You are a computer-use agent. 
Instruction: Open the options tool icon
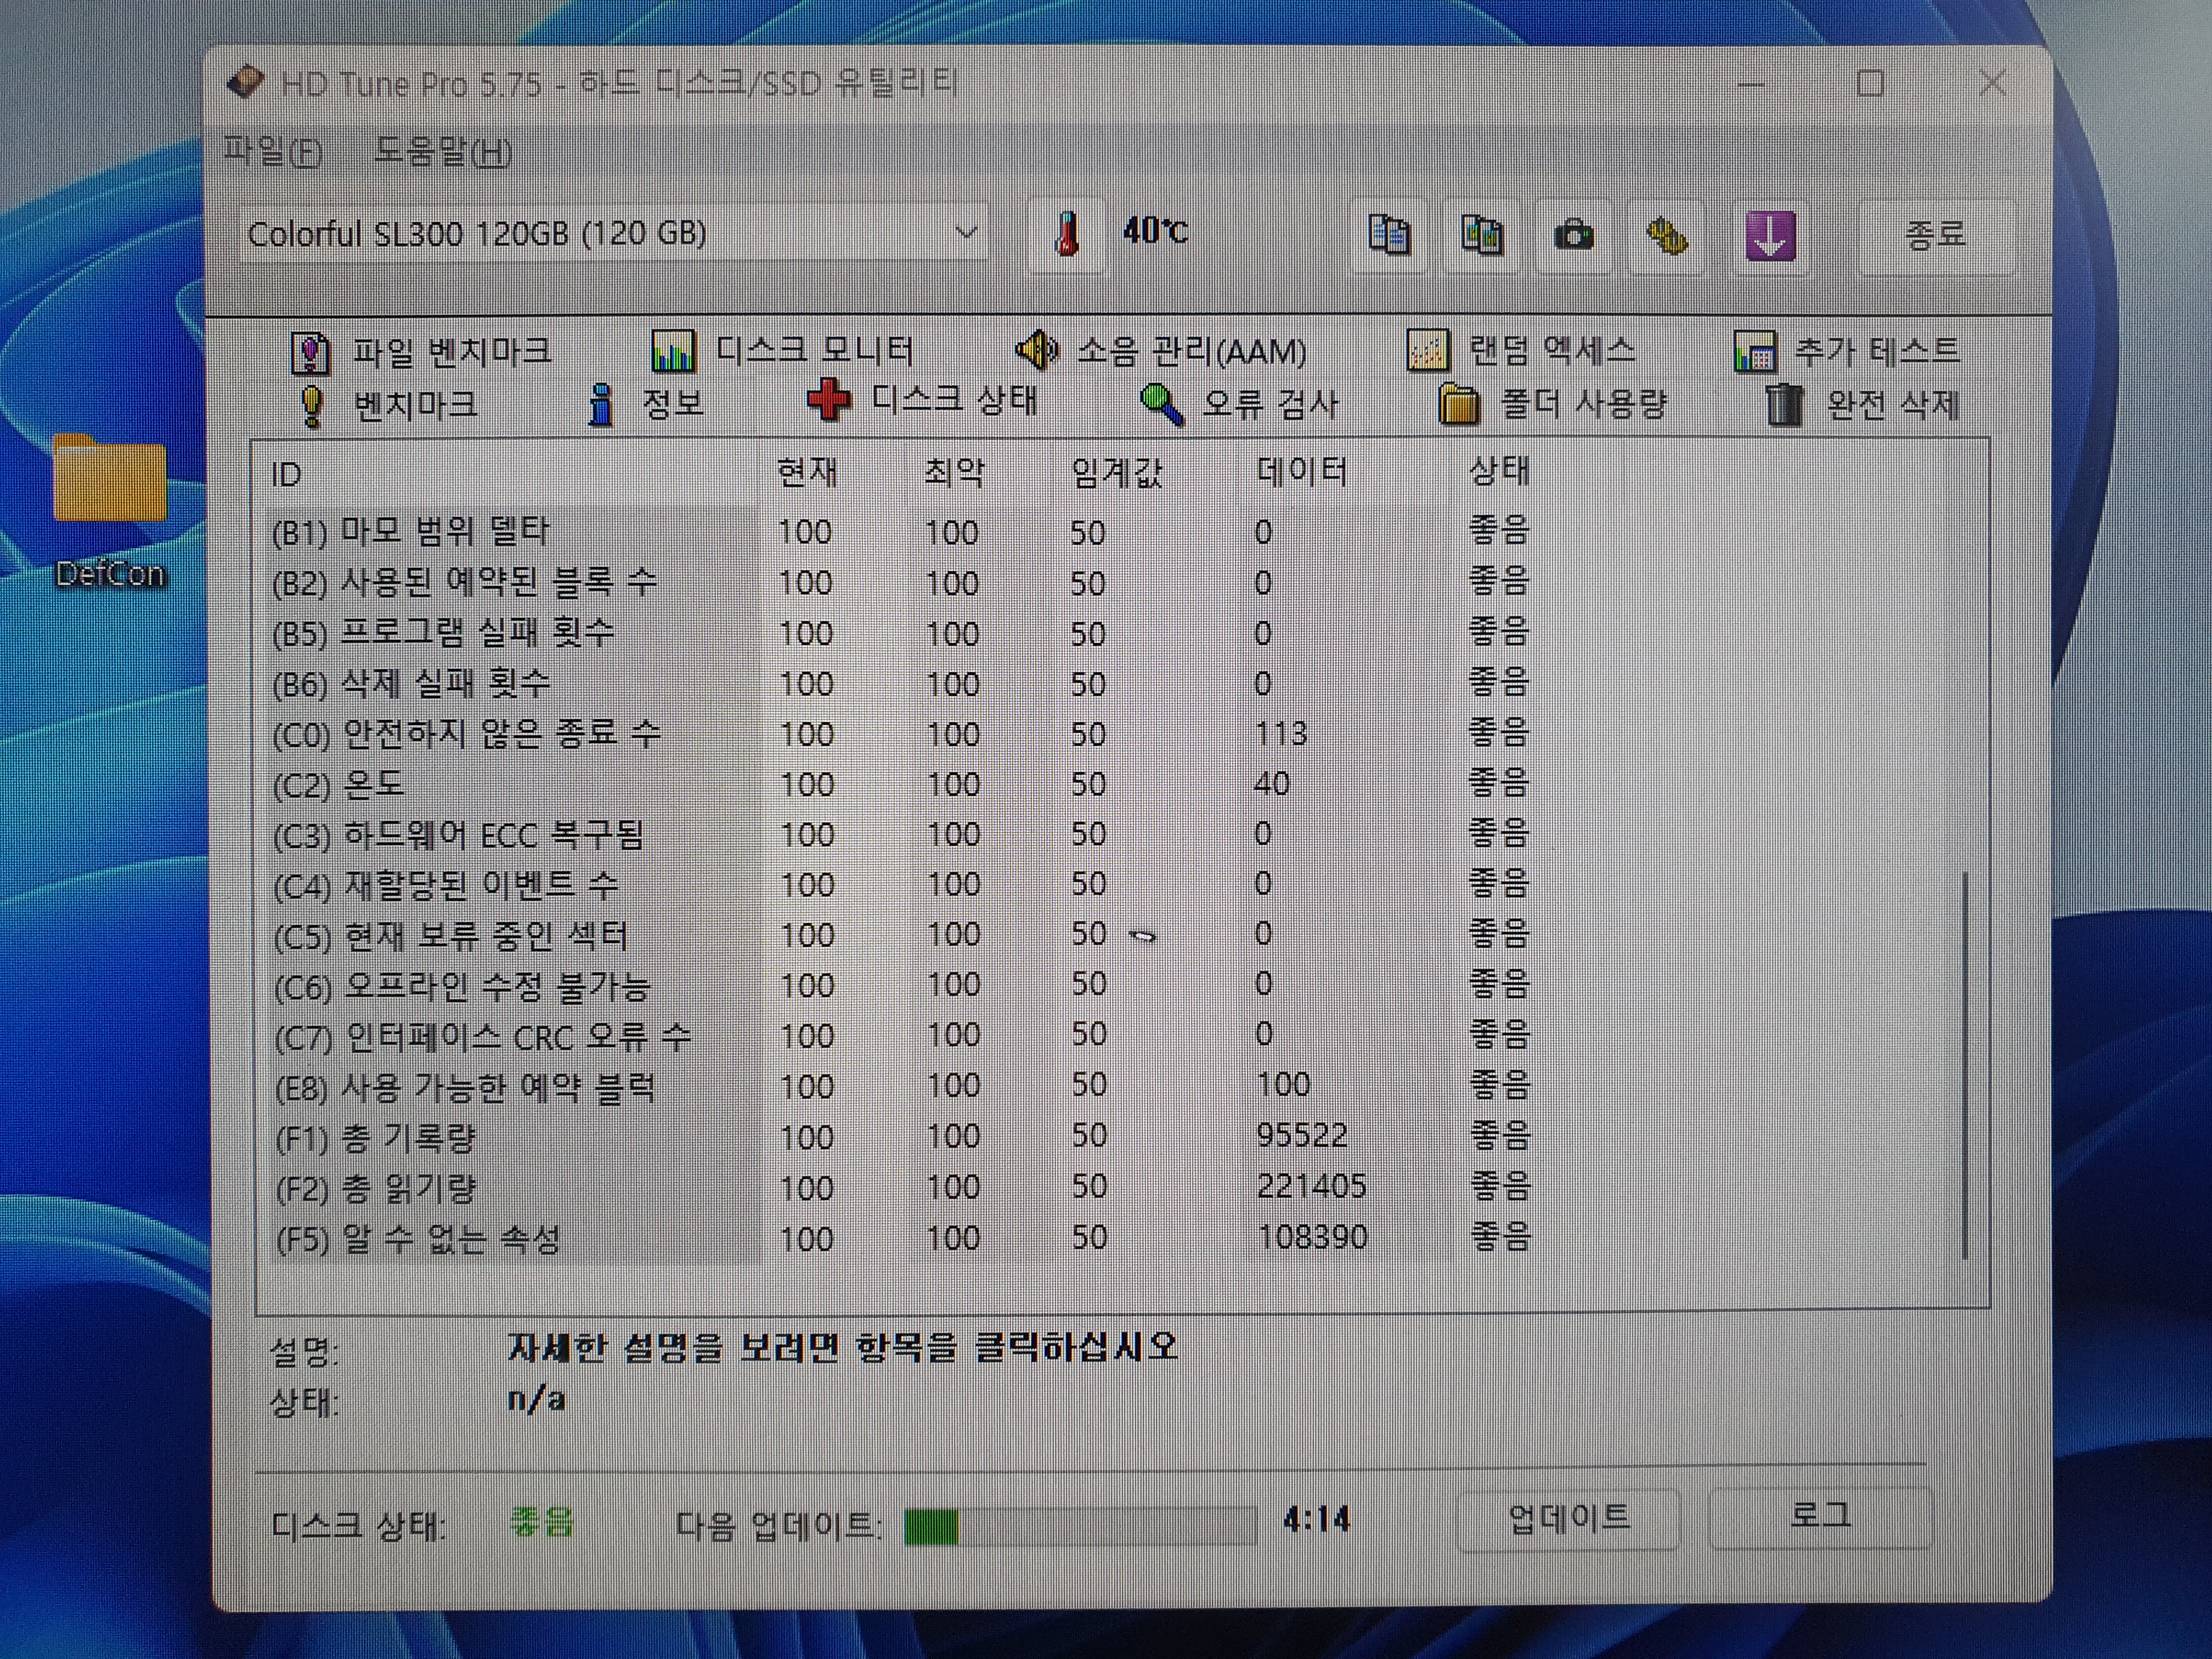pos(1666,236)
